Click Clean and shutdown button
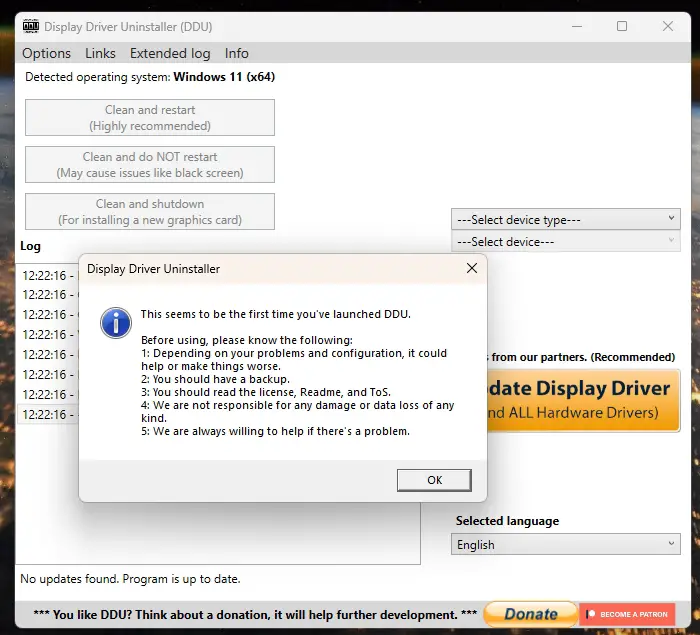 [150, 211]
